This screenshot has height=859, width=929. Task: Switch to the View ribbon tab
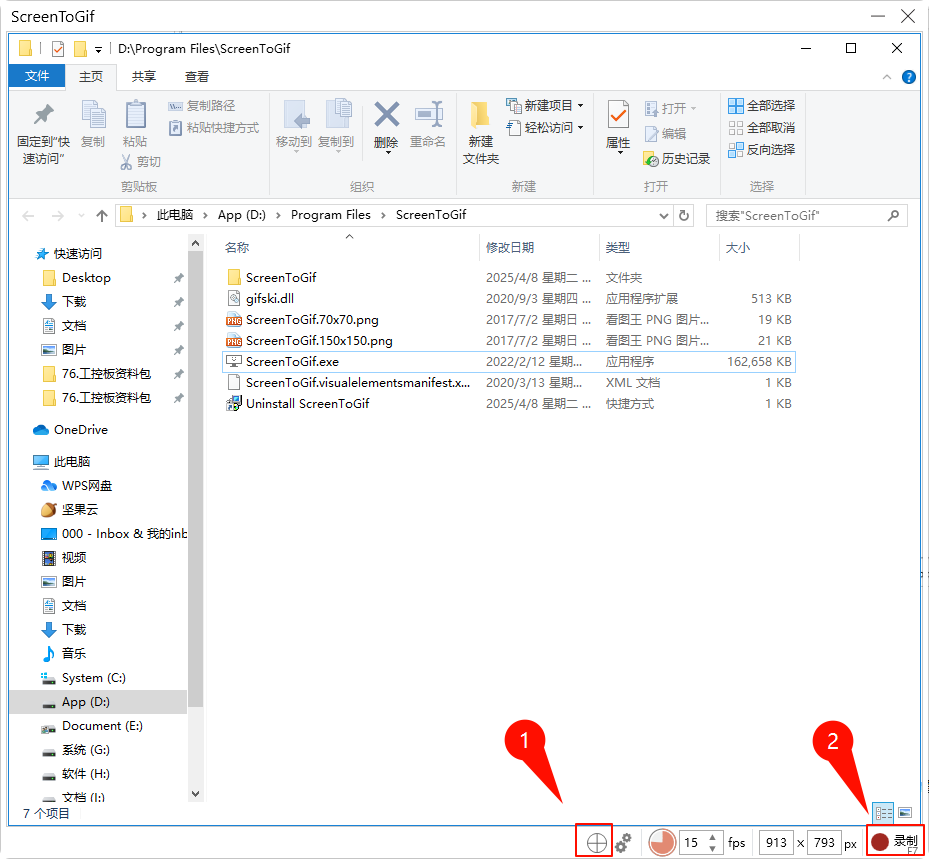[197, 76]
